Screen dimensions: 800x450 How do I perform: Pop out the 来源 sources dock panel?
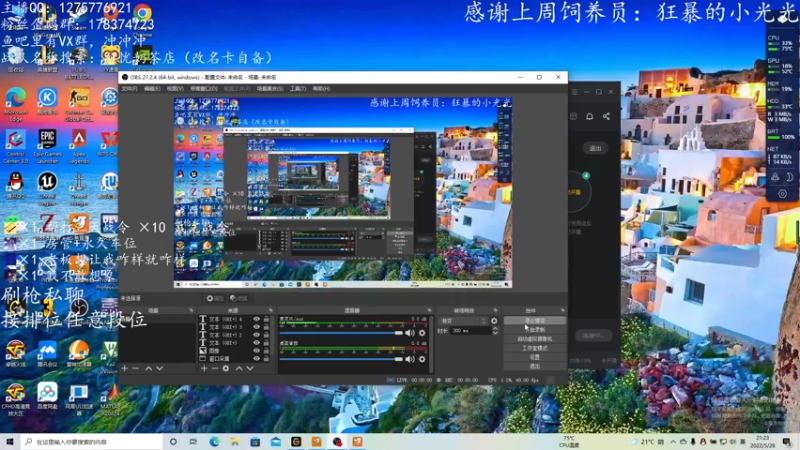271,310
